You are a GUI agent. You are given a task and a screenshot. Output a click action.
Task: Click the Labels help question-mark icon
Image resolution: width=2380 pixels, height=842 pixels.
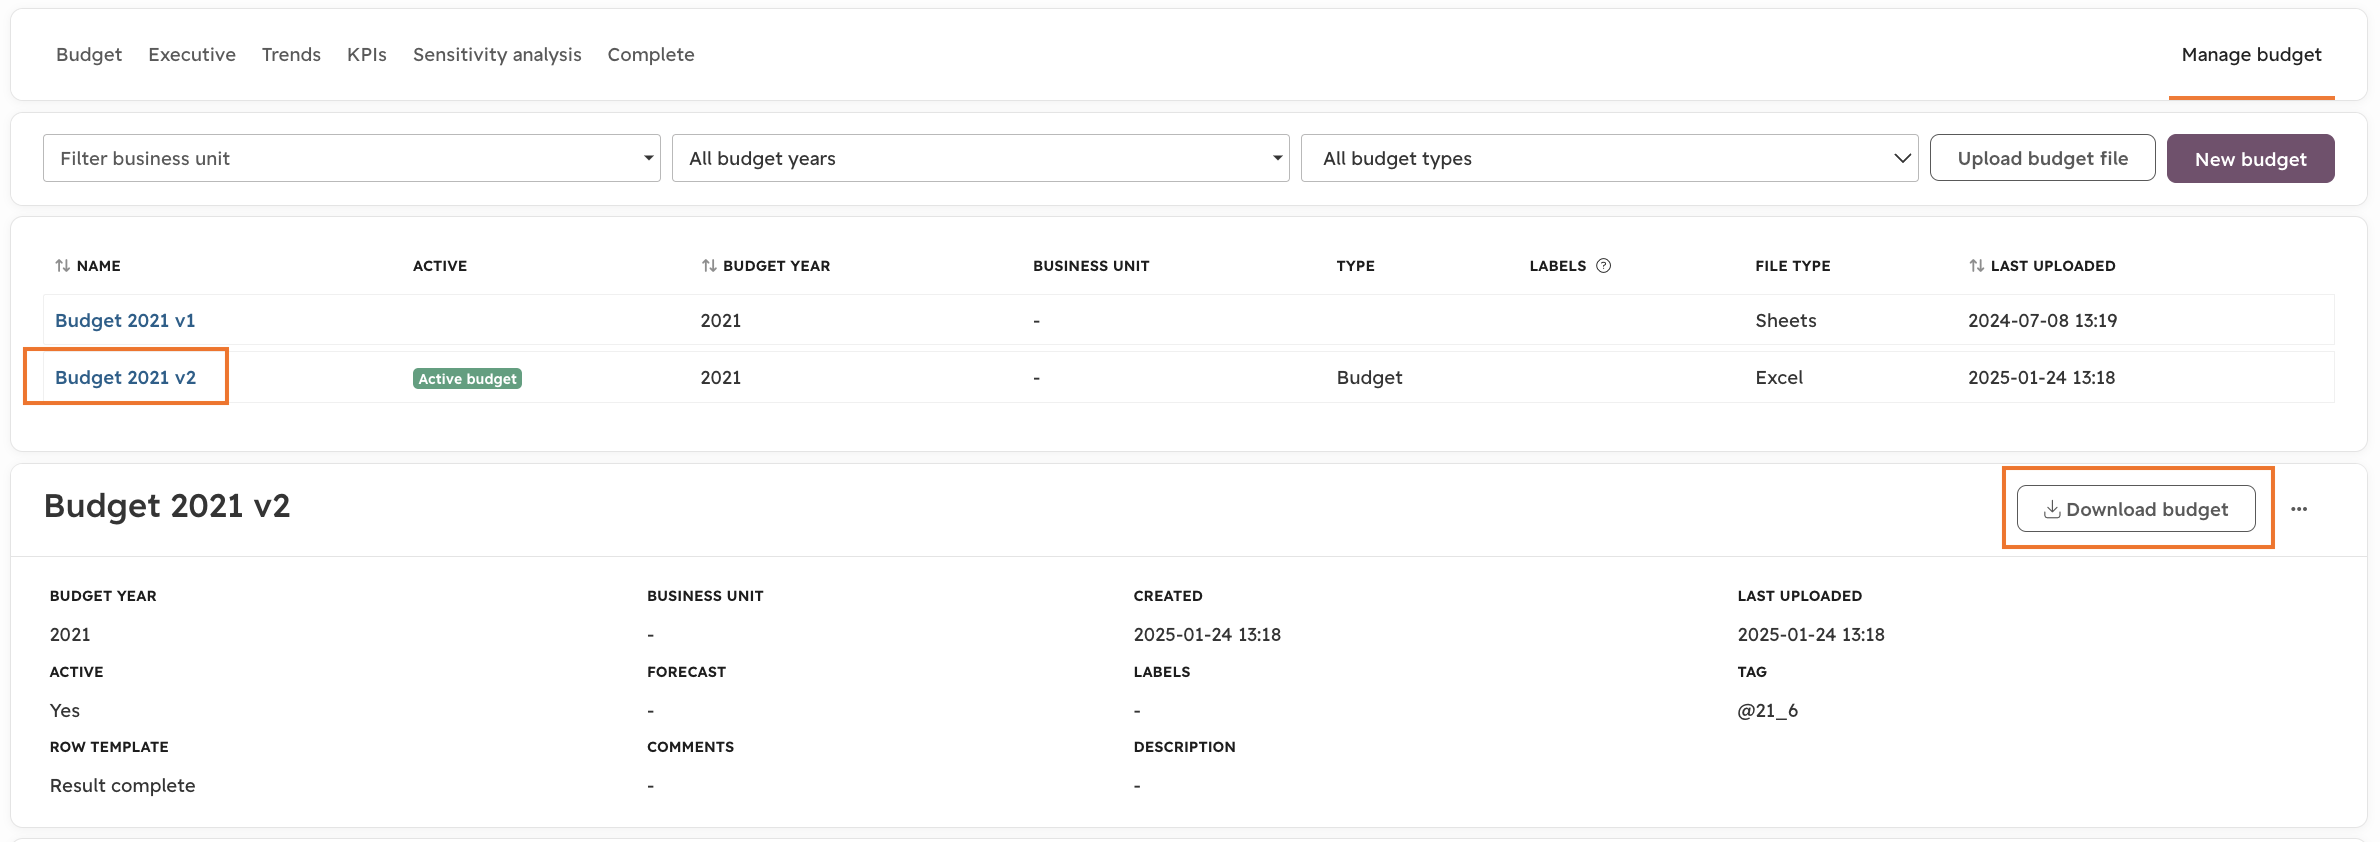click(x=1604, y=266)
